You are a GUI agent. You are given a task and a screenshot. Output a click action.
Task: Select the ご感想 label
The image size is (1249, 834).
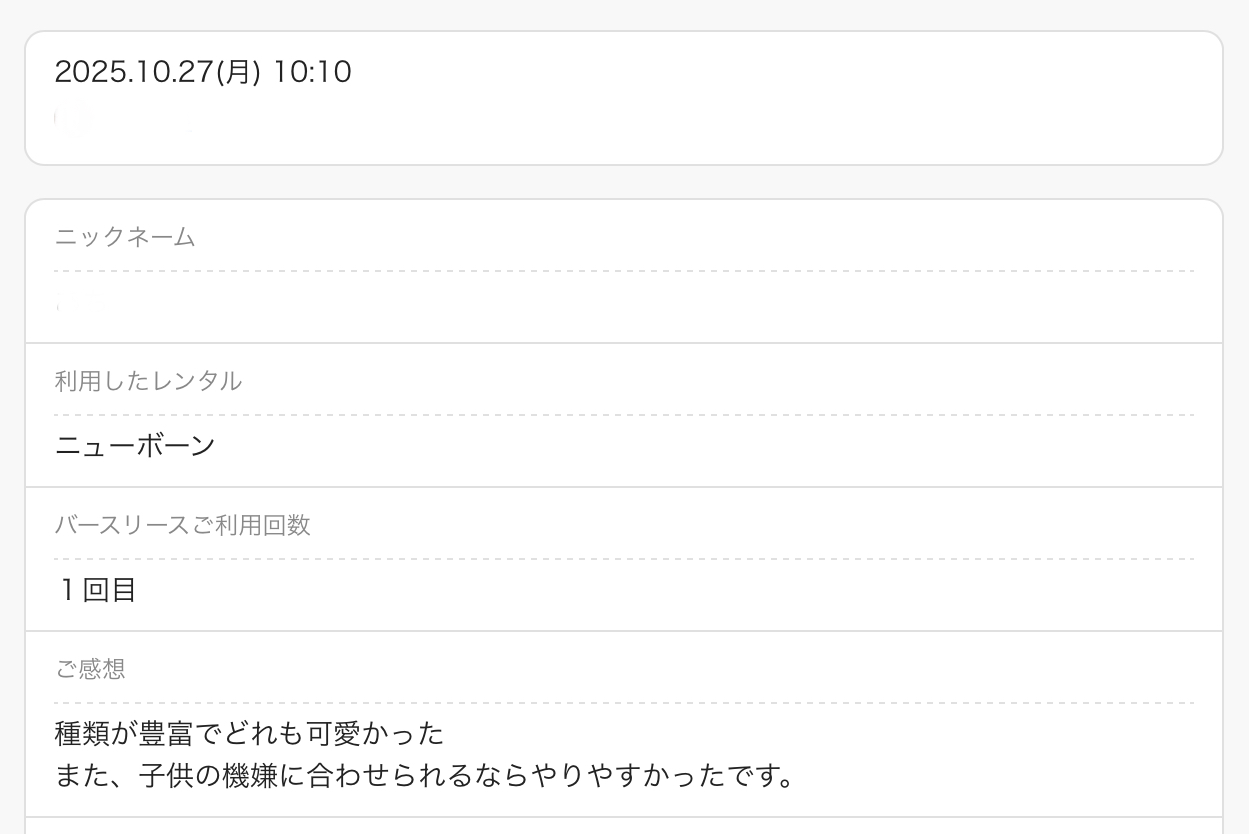(90, 669)
